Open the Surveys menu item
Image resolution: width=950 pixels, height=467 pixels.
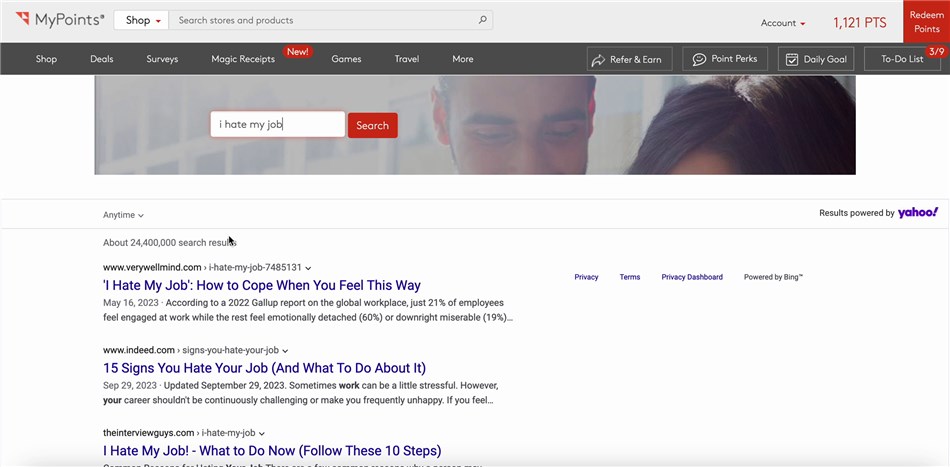pos(162,59)
